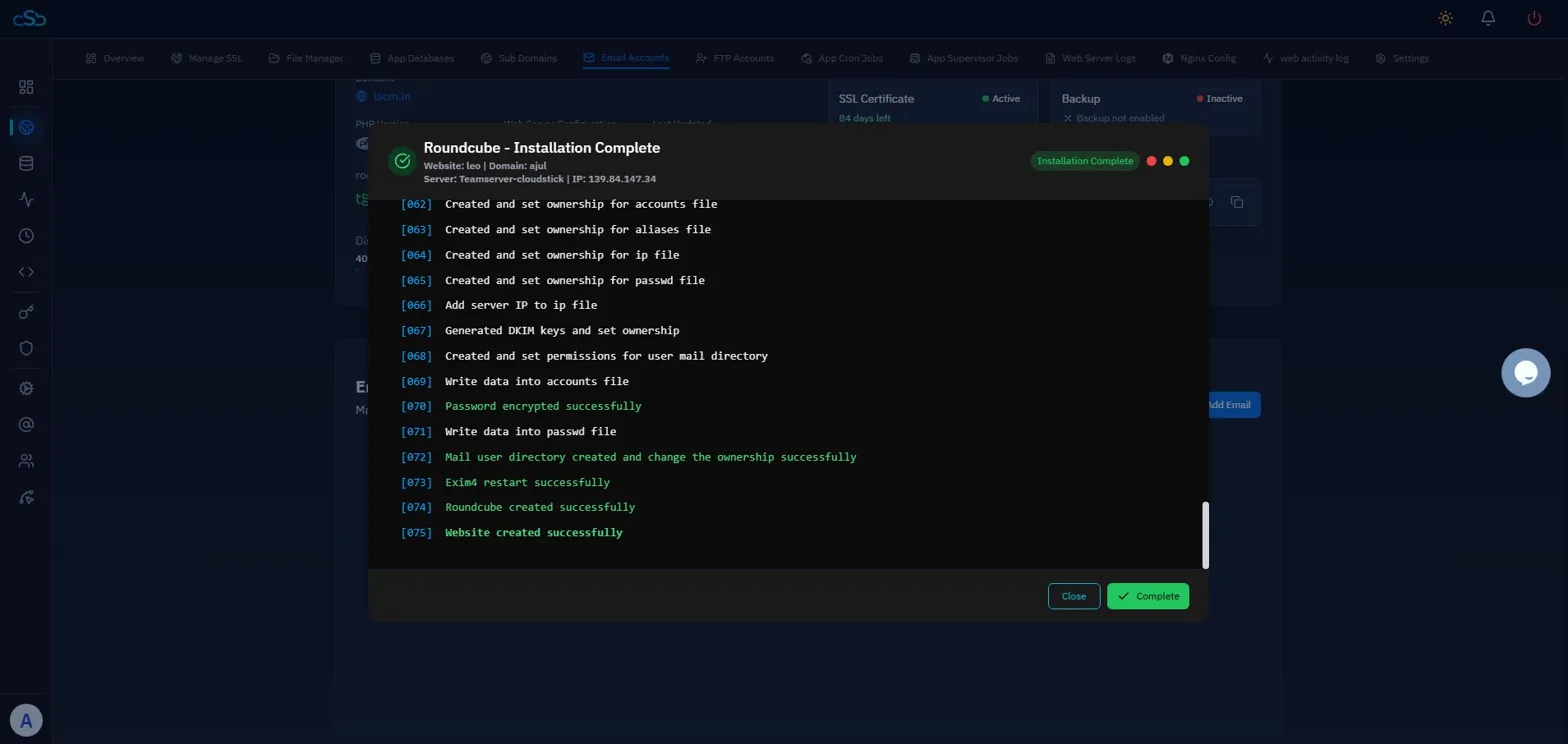Click the red power logout icon
The width and height of the screenshot is (1568, 744).
[1534, 18]
